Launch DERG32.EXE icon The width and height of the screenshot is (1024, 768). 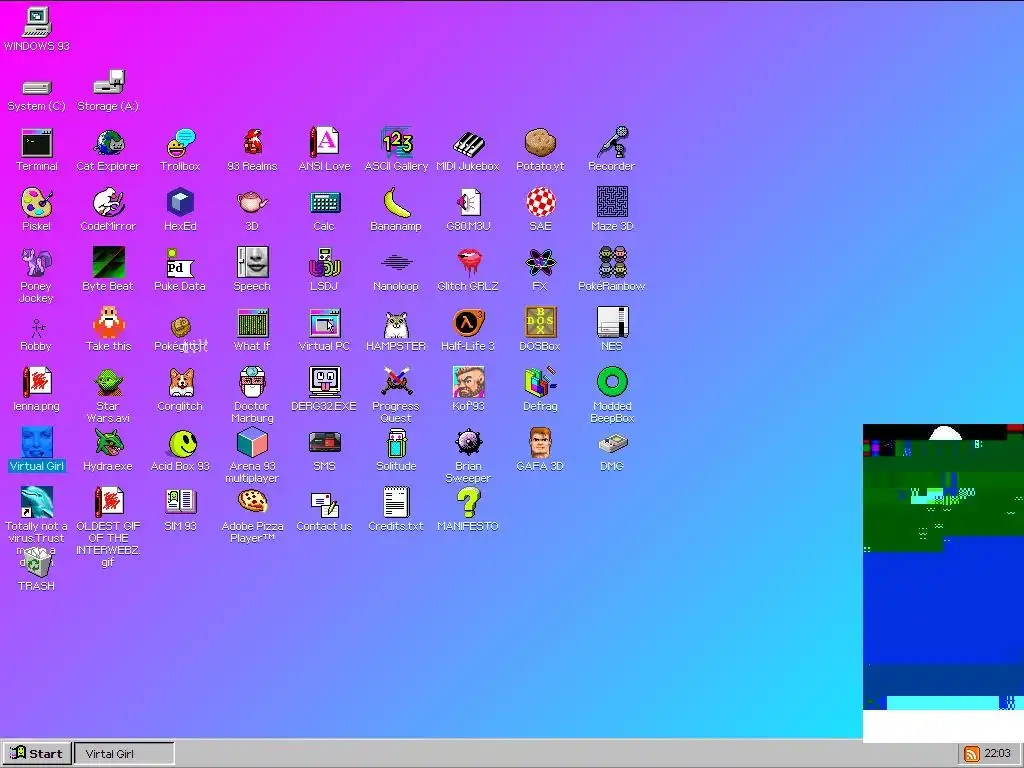point(325,383)
